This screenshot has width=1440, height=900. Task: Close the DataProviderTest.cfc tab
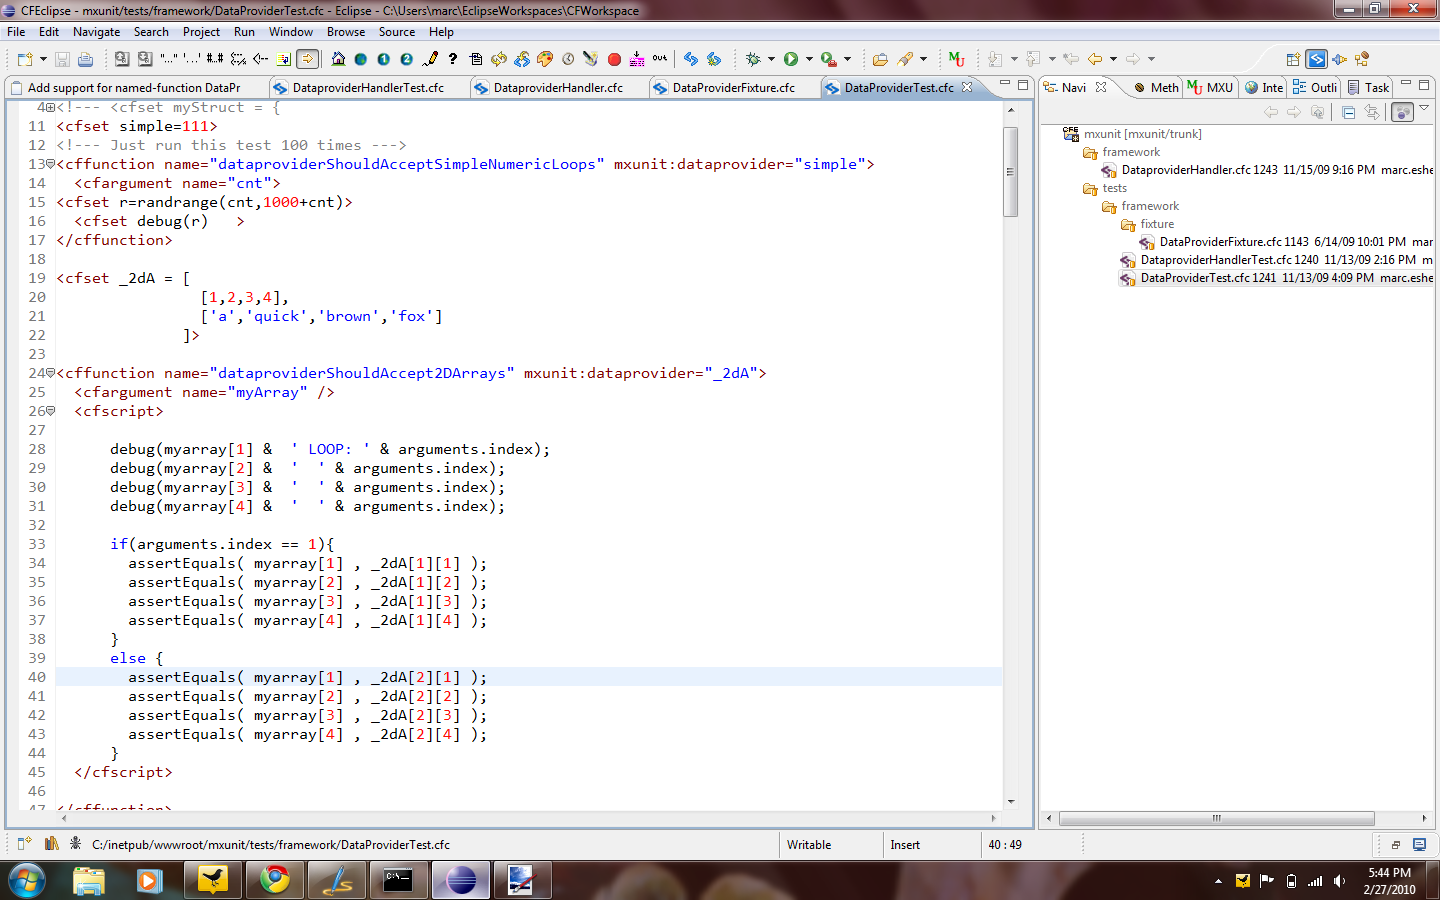pos(967,87)
